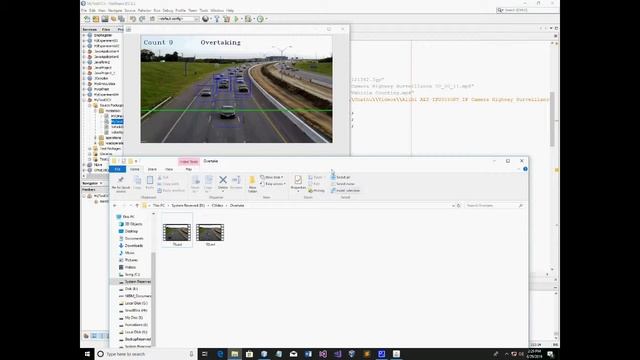Click Select all in ribbon
Viewport: 640px width, 360px height.
pyautogui.click(x=340, y=177)
